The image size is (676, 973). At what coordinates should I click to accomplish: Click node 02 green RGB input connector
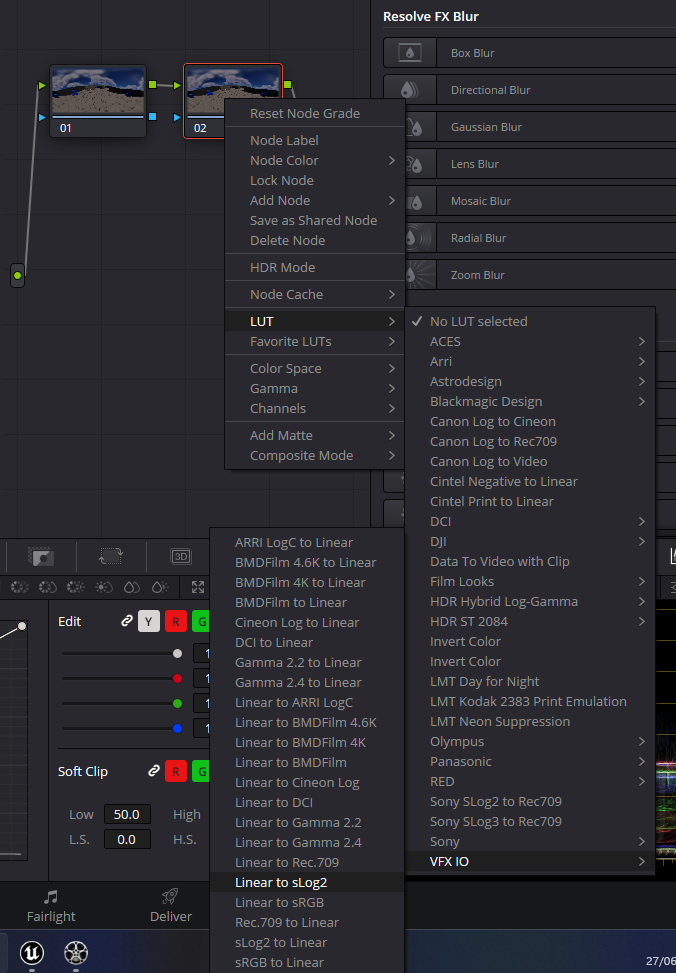(x=177, y=85)
